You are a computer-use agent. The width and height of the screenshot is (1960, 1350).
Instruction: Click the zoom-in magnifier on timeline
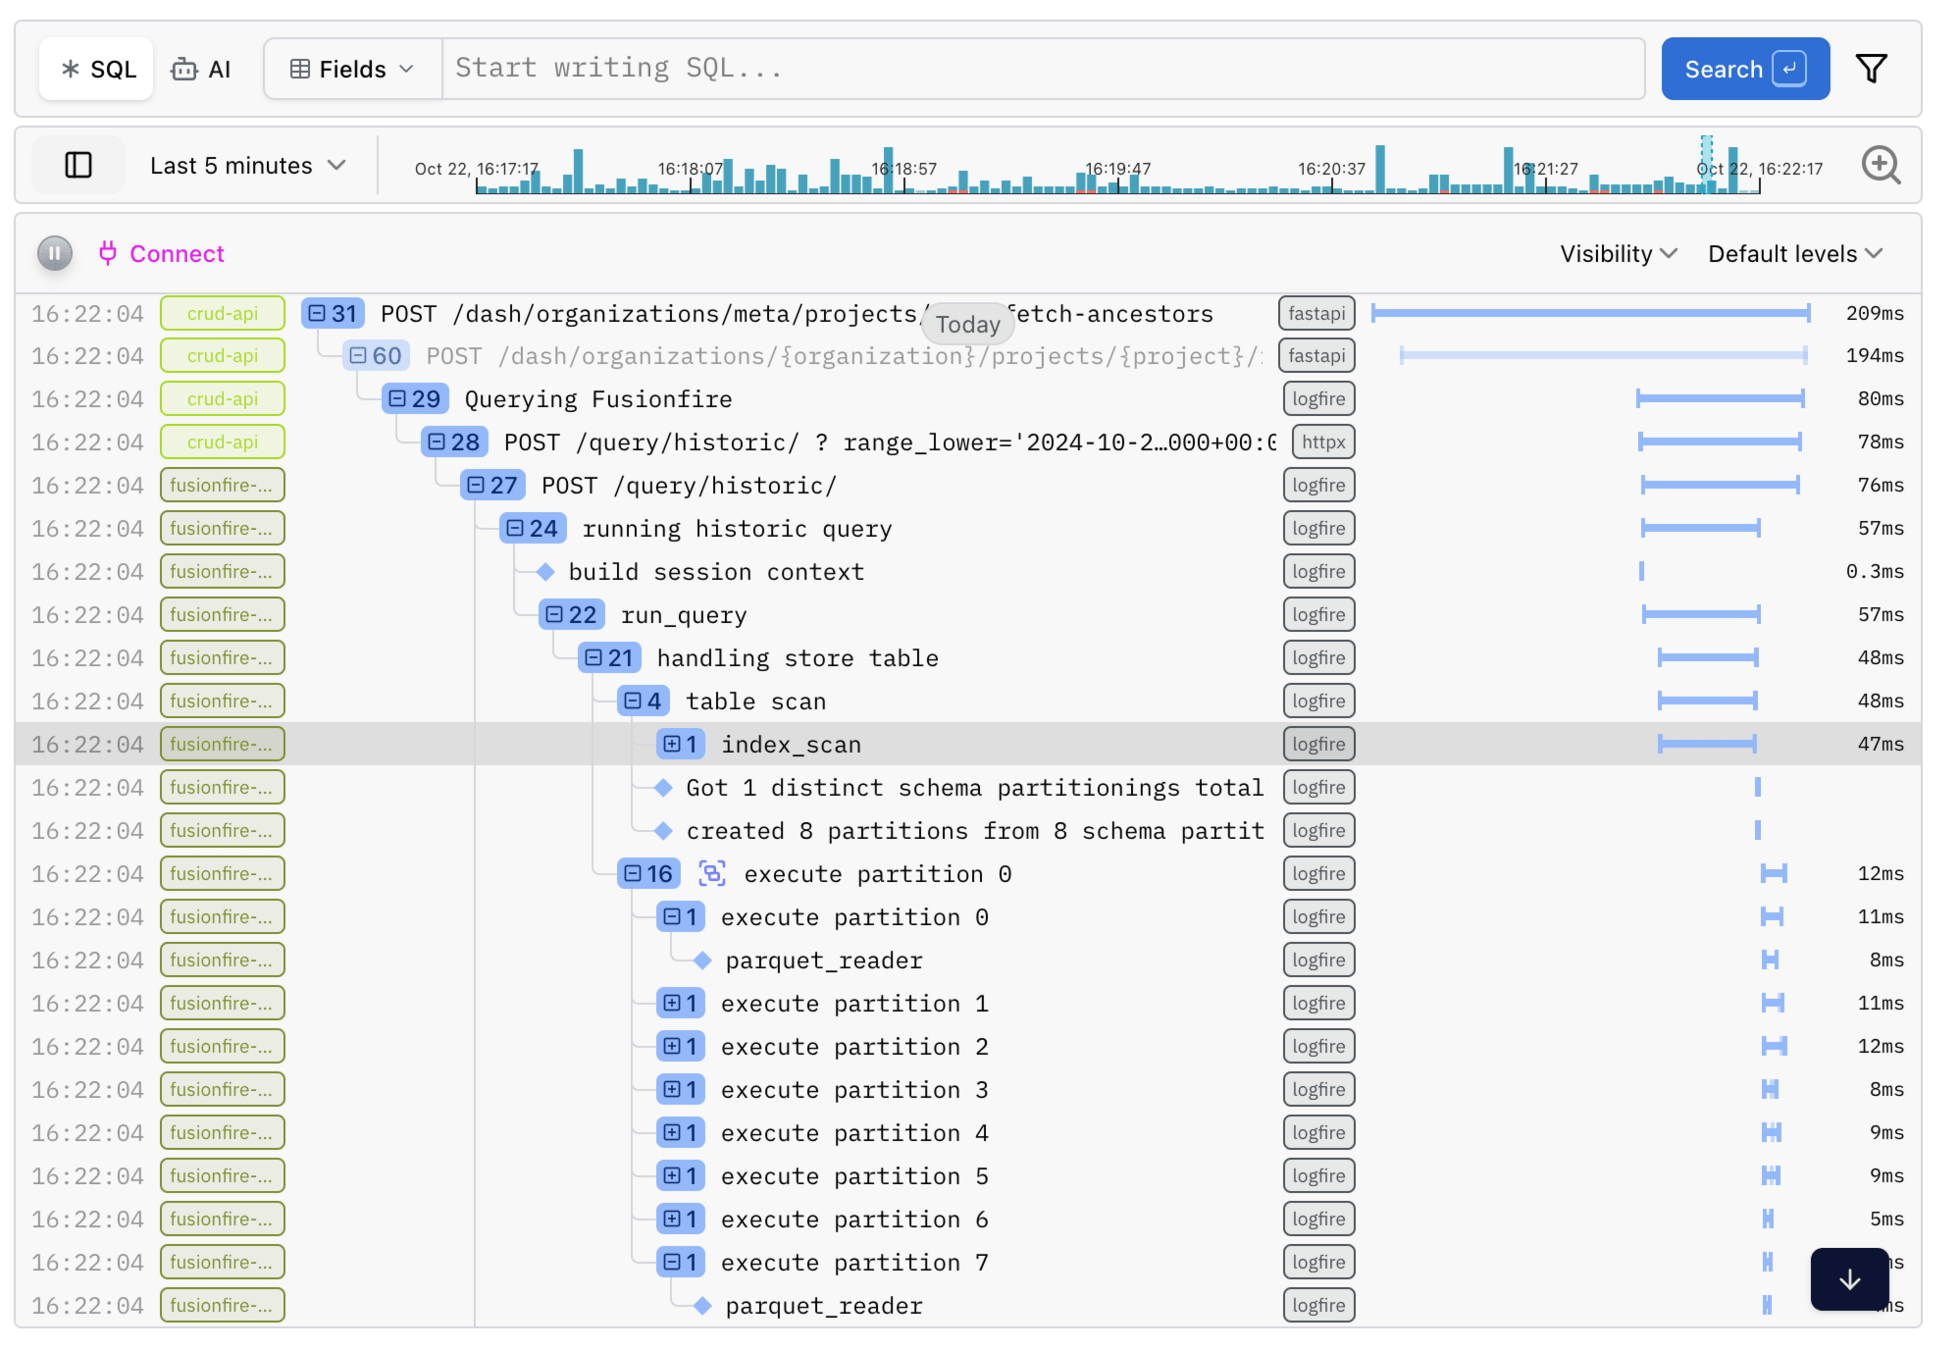1880,165
